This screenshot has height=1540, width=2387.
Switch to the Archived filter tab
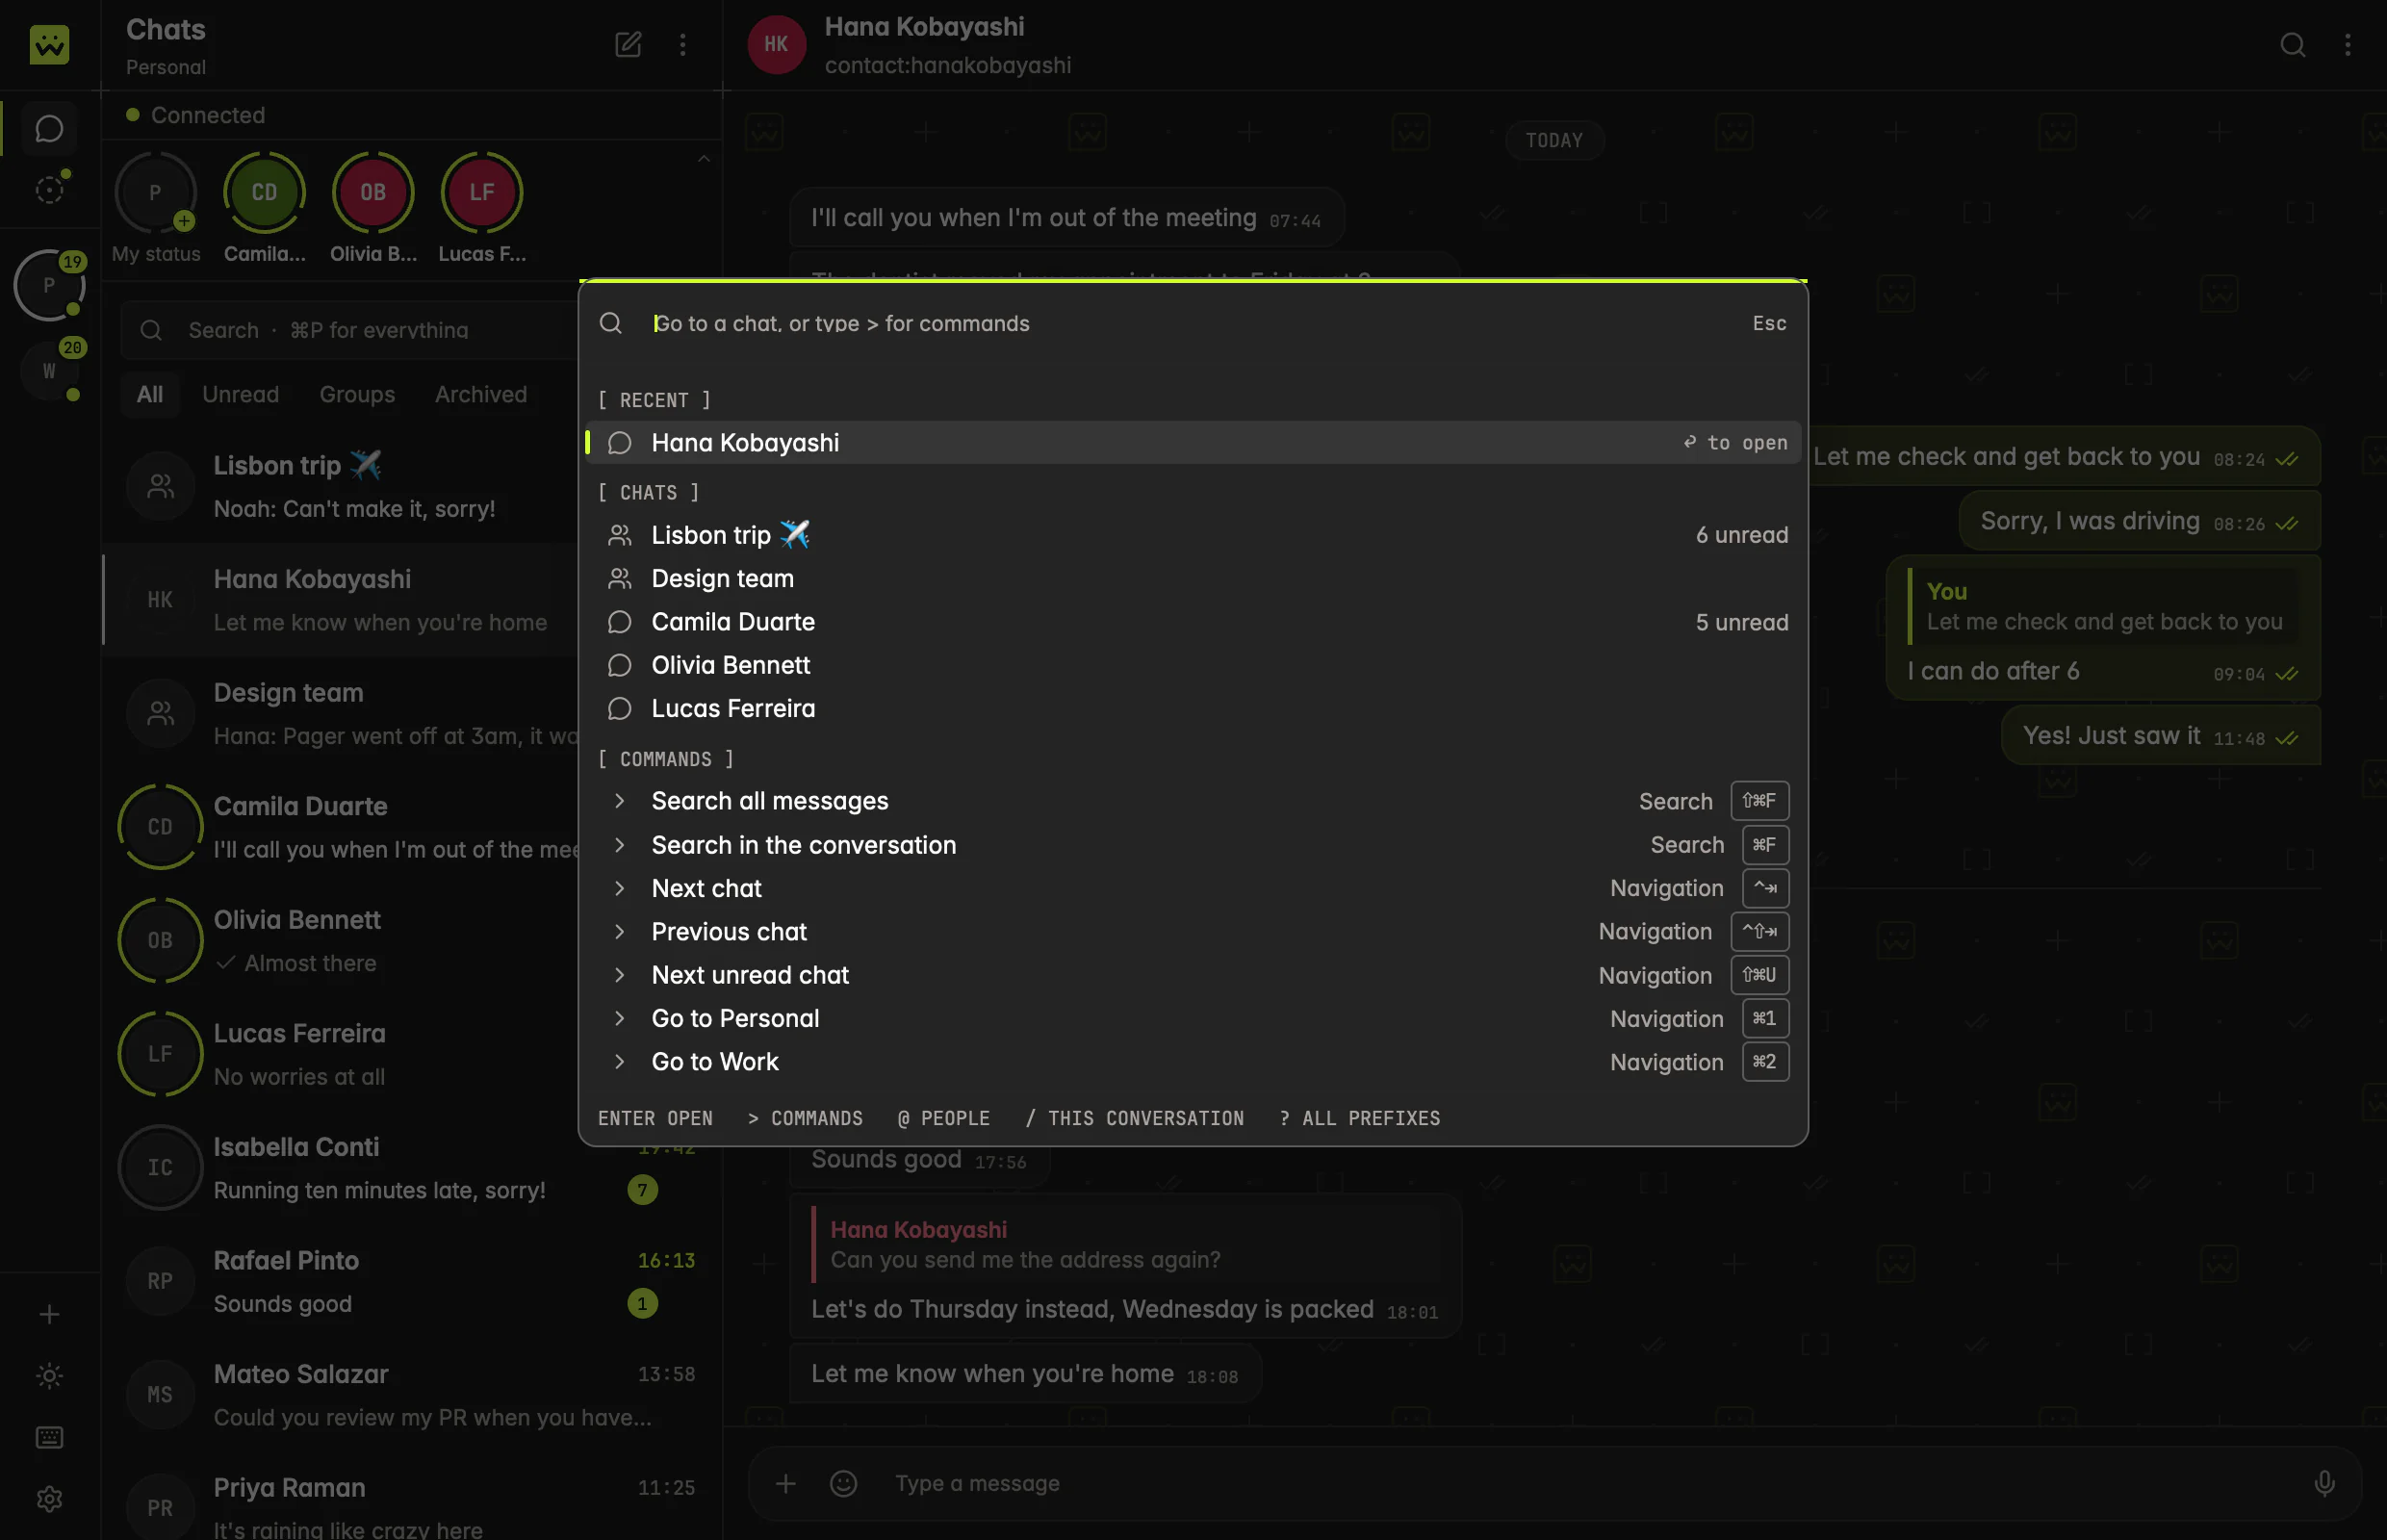(x=481, y=394)
